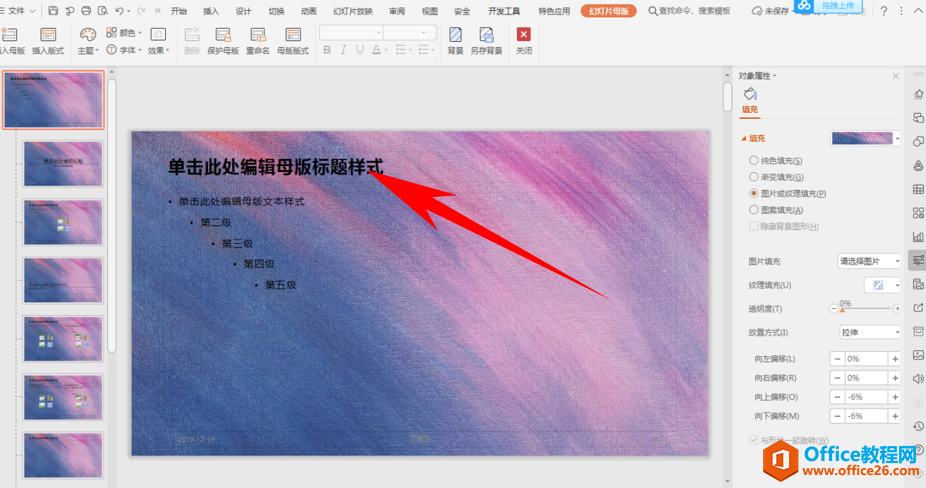The height and width of the screenshot is (488, 926).
Task: Click Save Background As (另存背景) icon
Action: coord(487,40)
